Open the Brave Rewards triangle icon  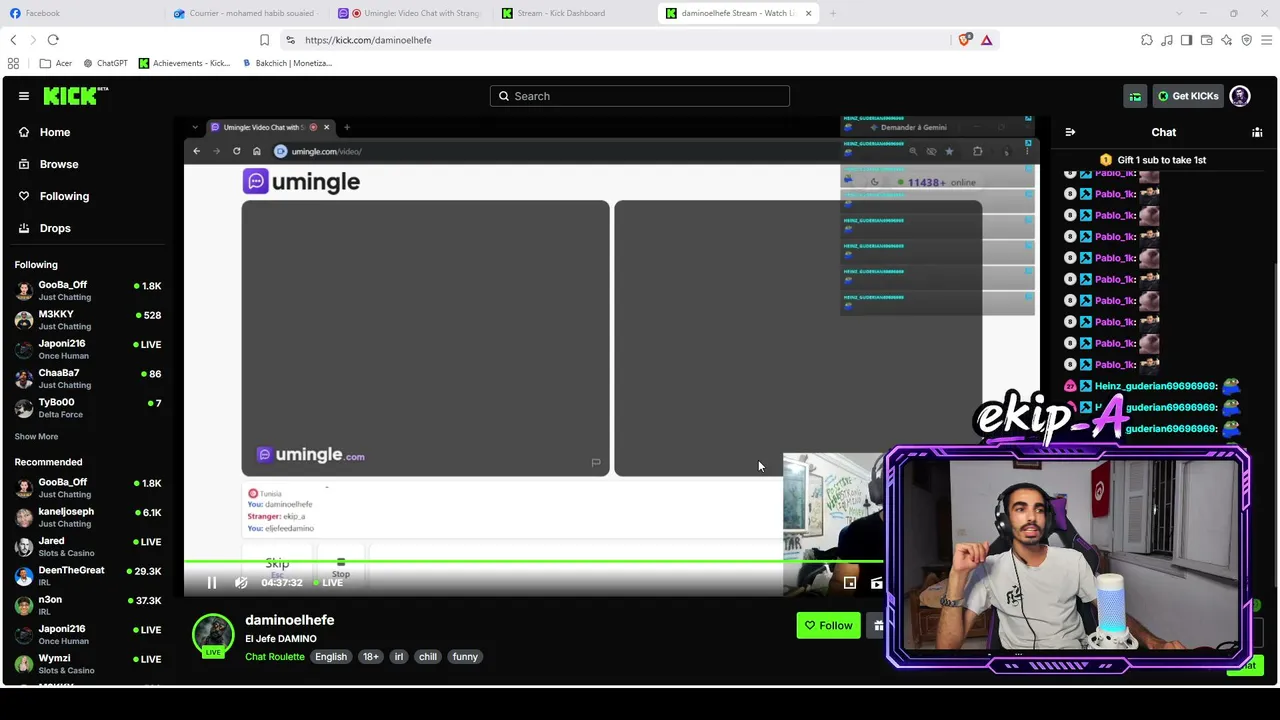tap(986, 40)
